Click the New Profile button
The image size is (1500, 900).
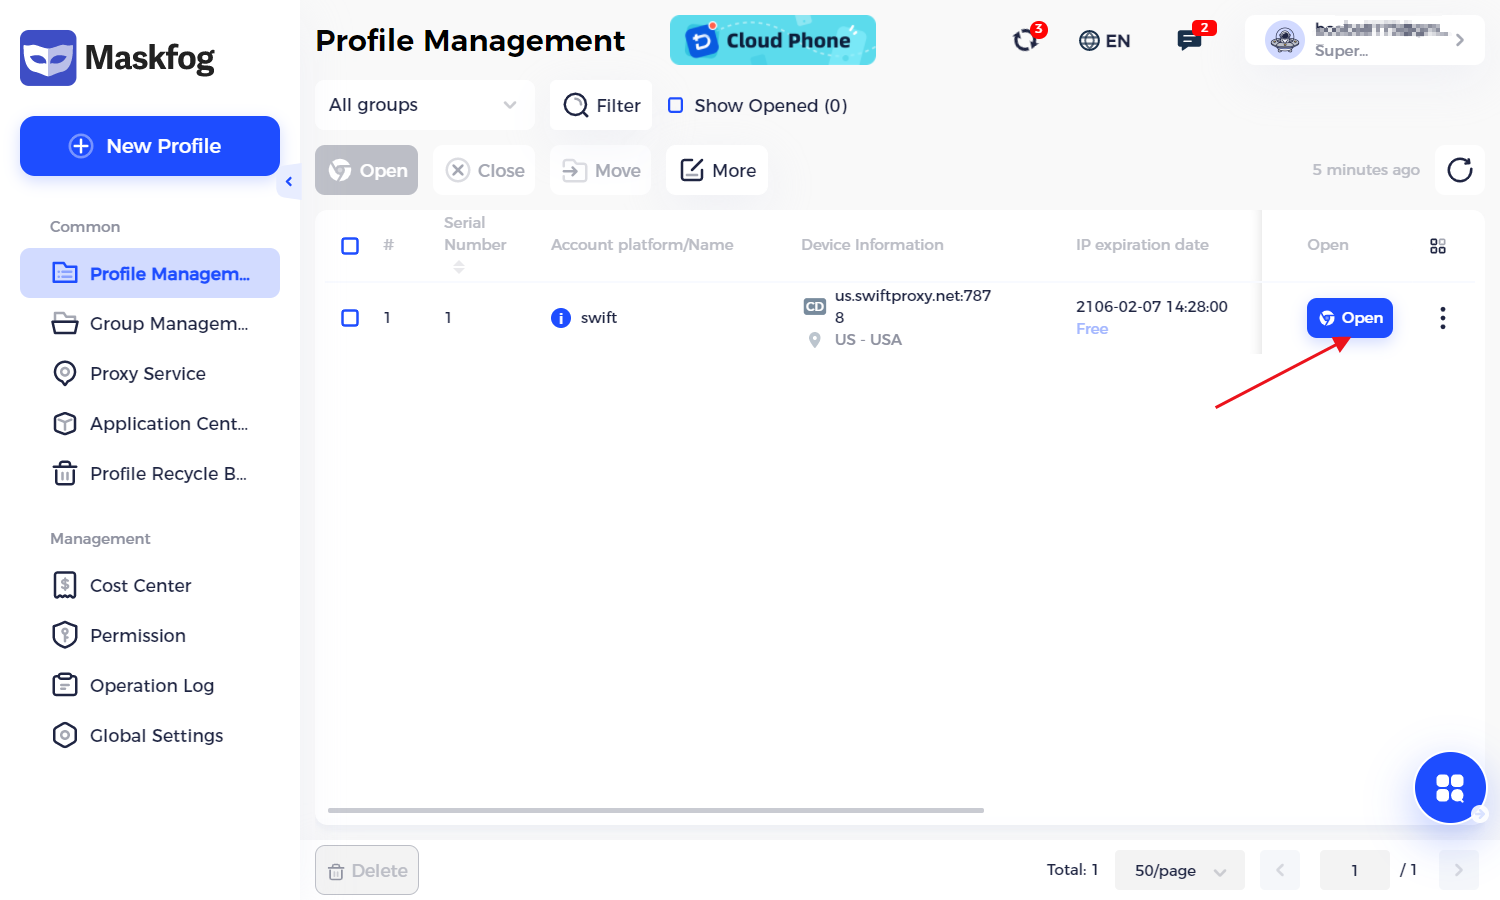150,146
